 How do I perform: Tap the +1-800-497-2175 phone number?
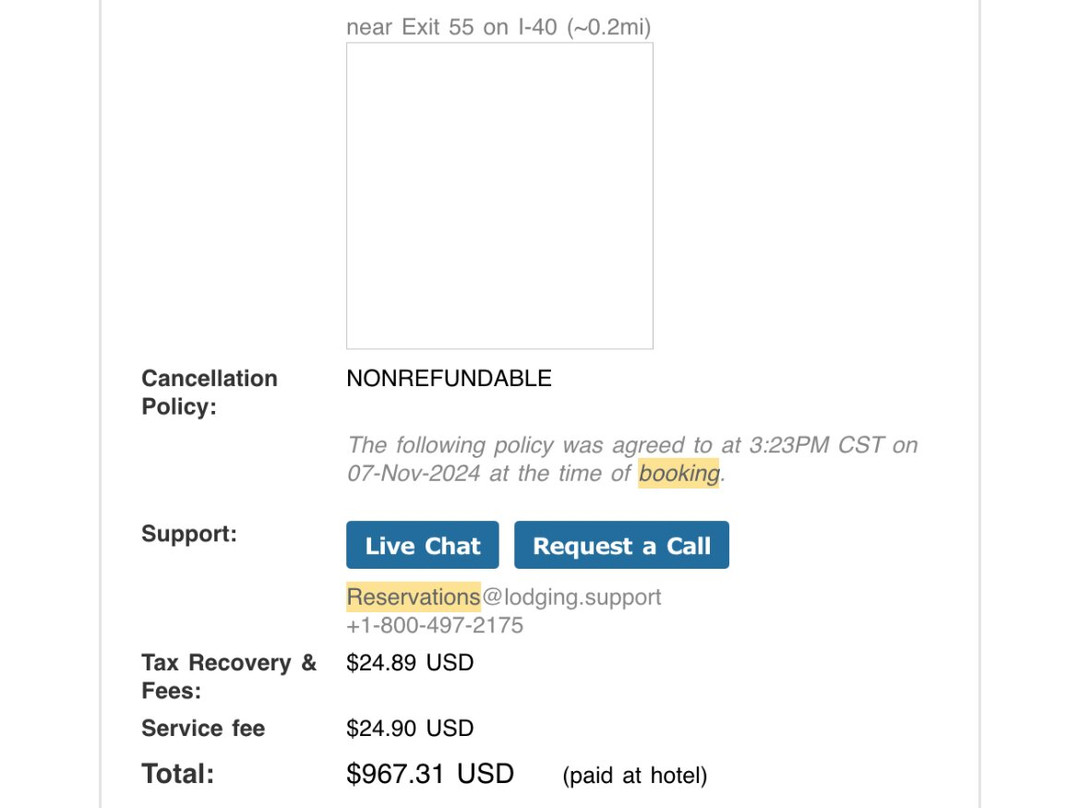(x=434, y=626)
